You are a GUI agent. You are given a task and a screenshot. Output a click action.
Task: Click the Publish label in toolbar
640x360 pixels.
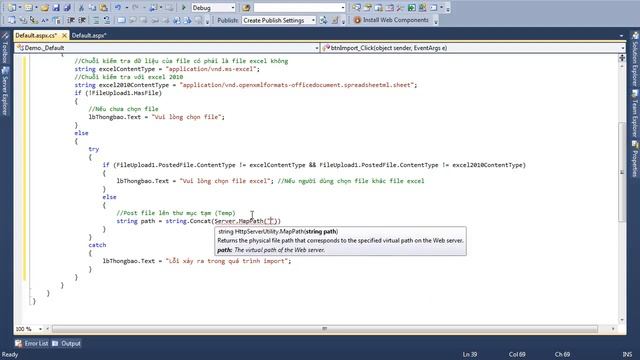227,20
